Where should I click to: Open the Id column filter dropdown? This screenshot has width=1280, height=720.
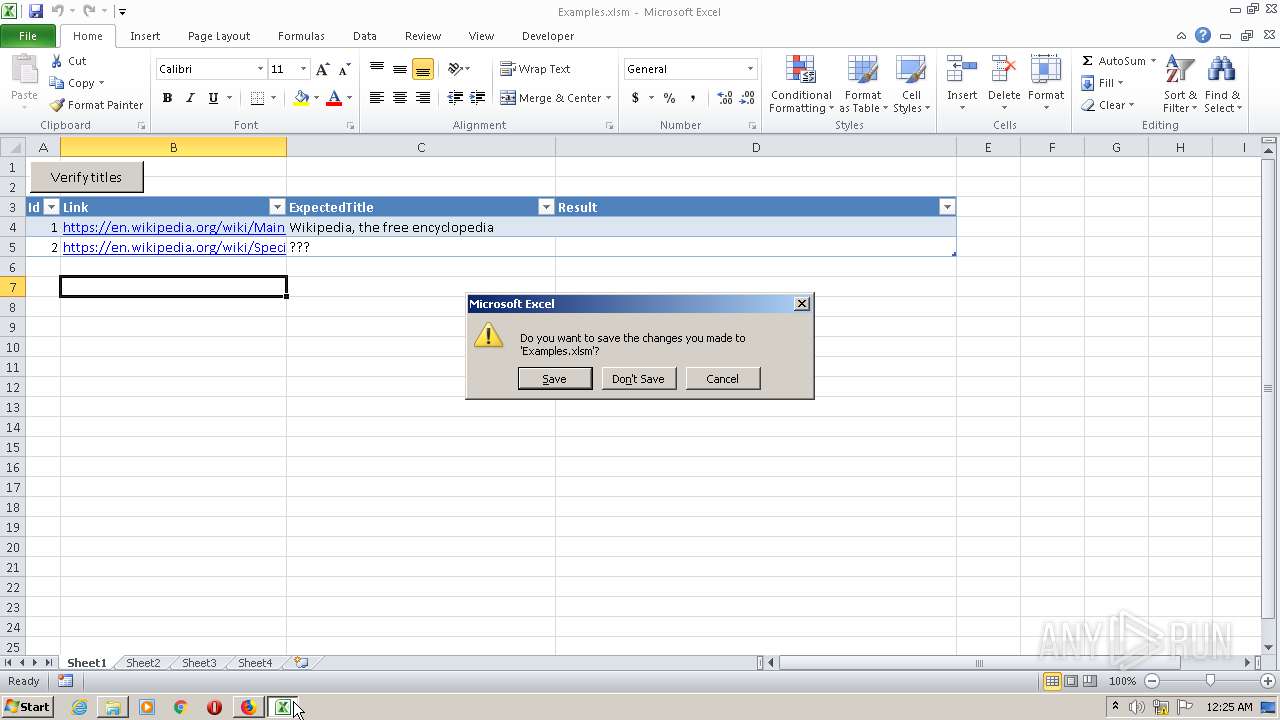52,207
